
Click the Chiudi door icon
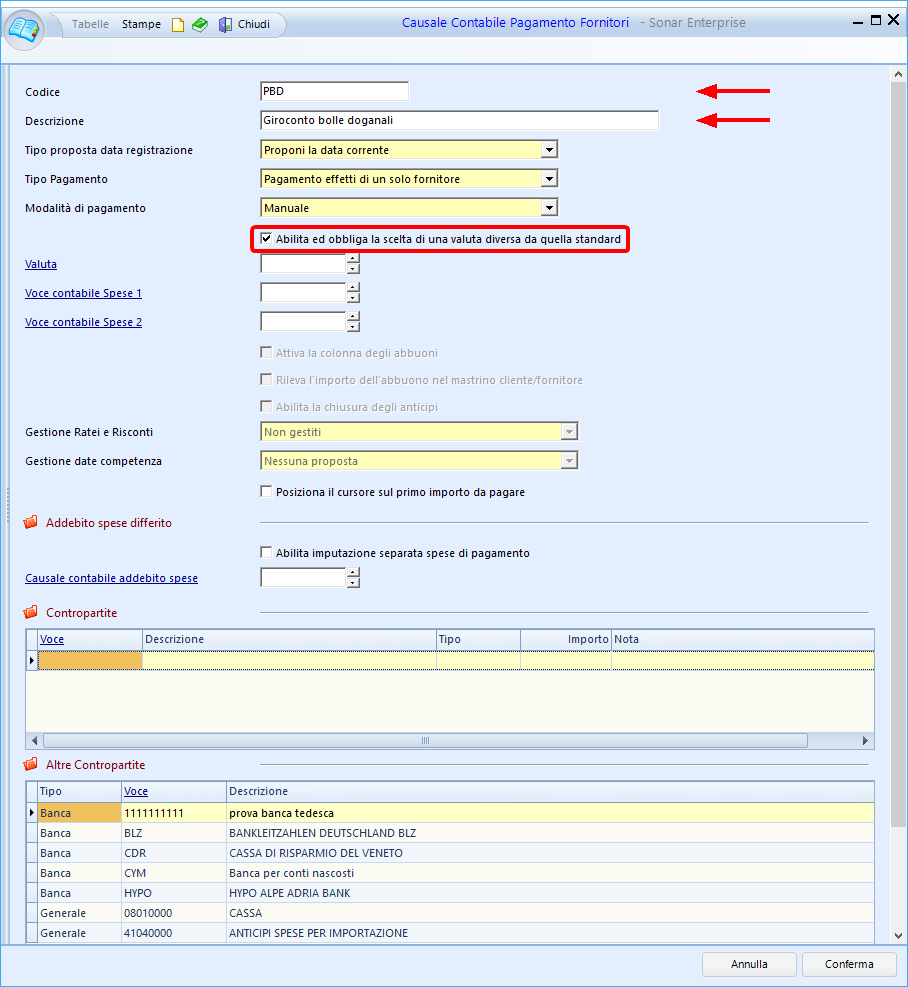point(226,25)
